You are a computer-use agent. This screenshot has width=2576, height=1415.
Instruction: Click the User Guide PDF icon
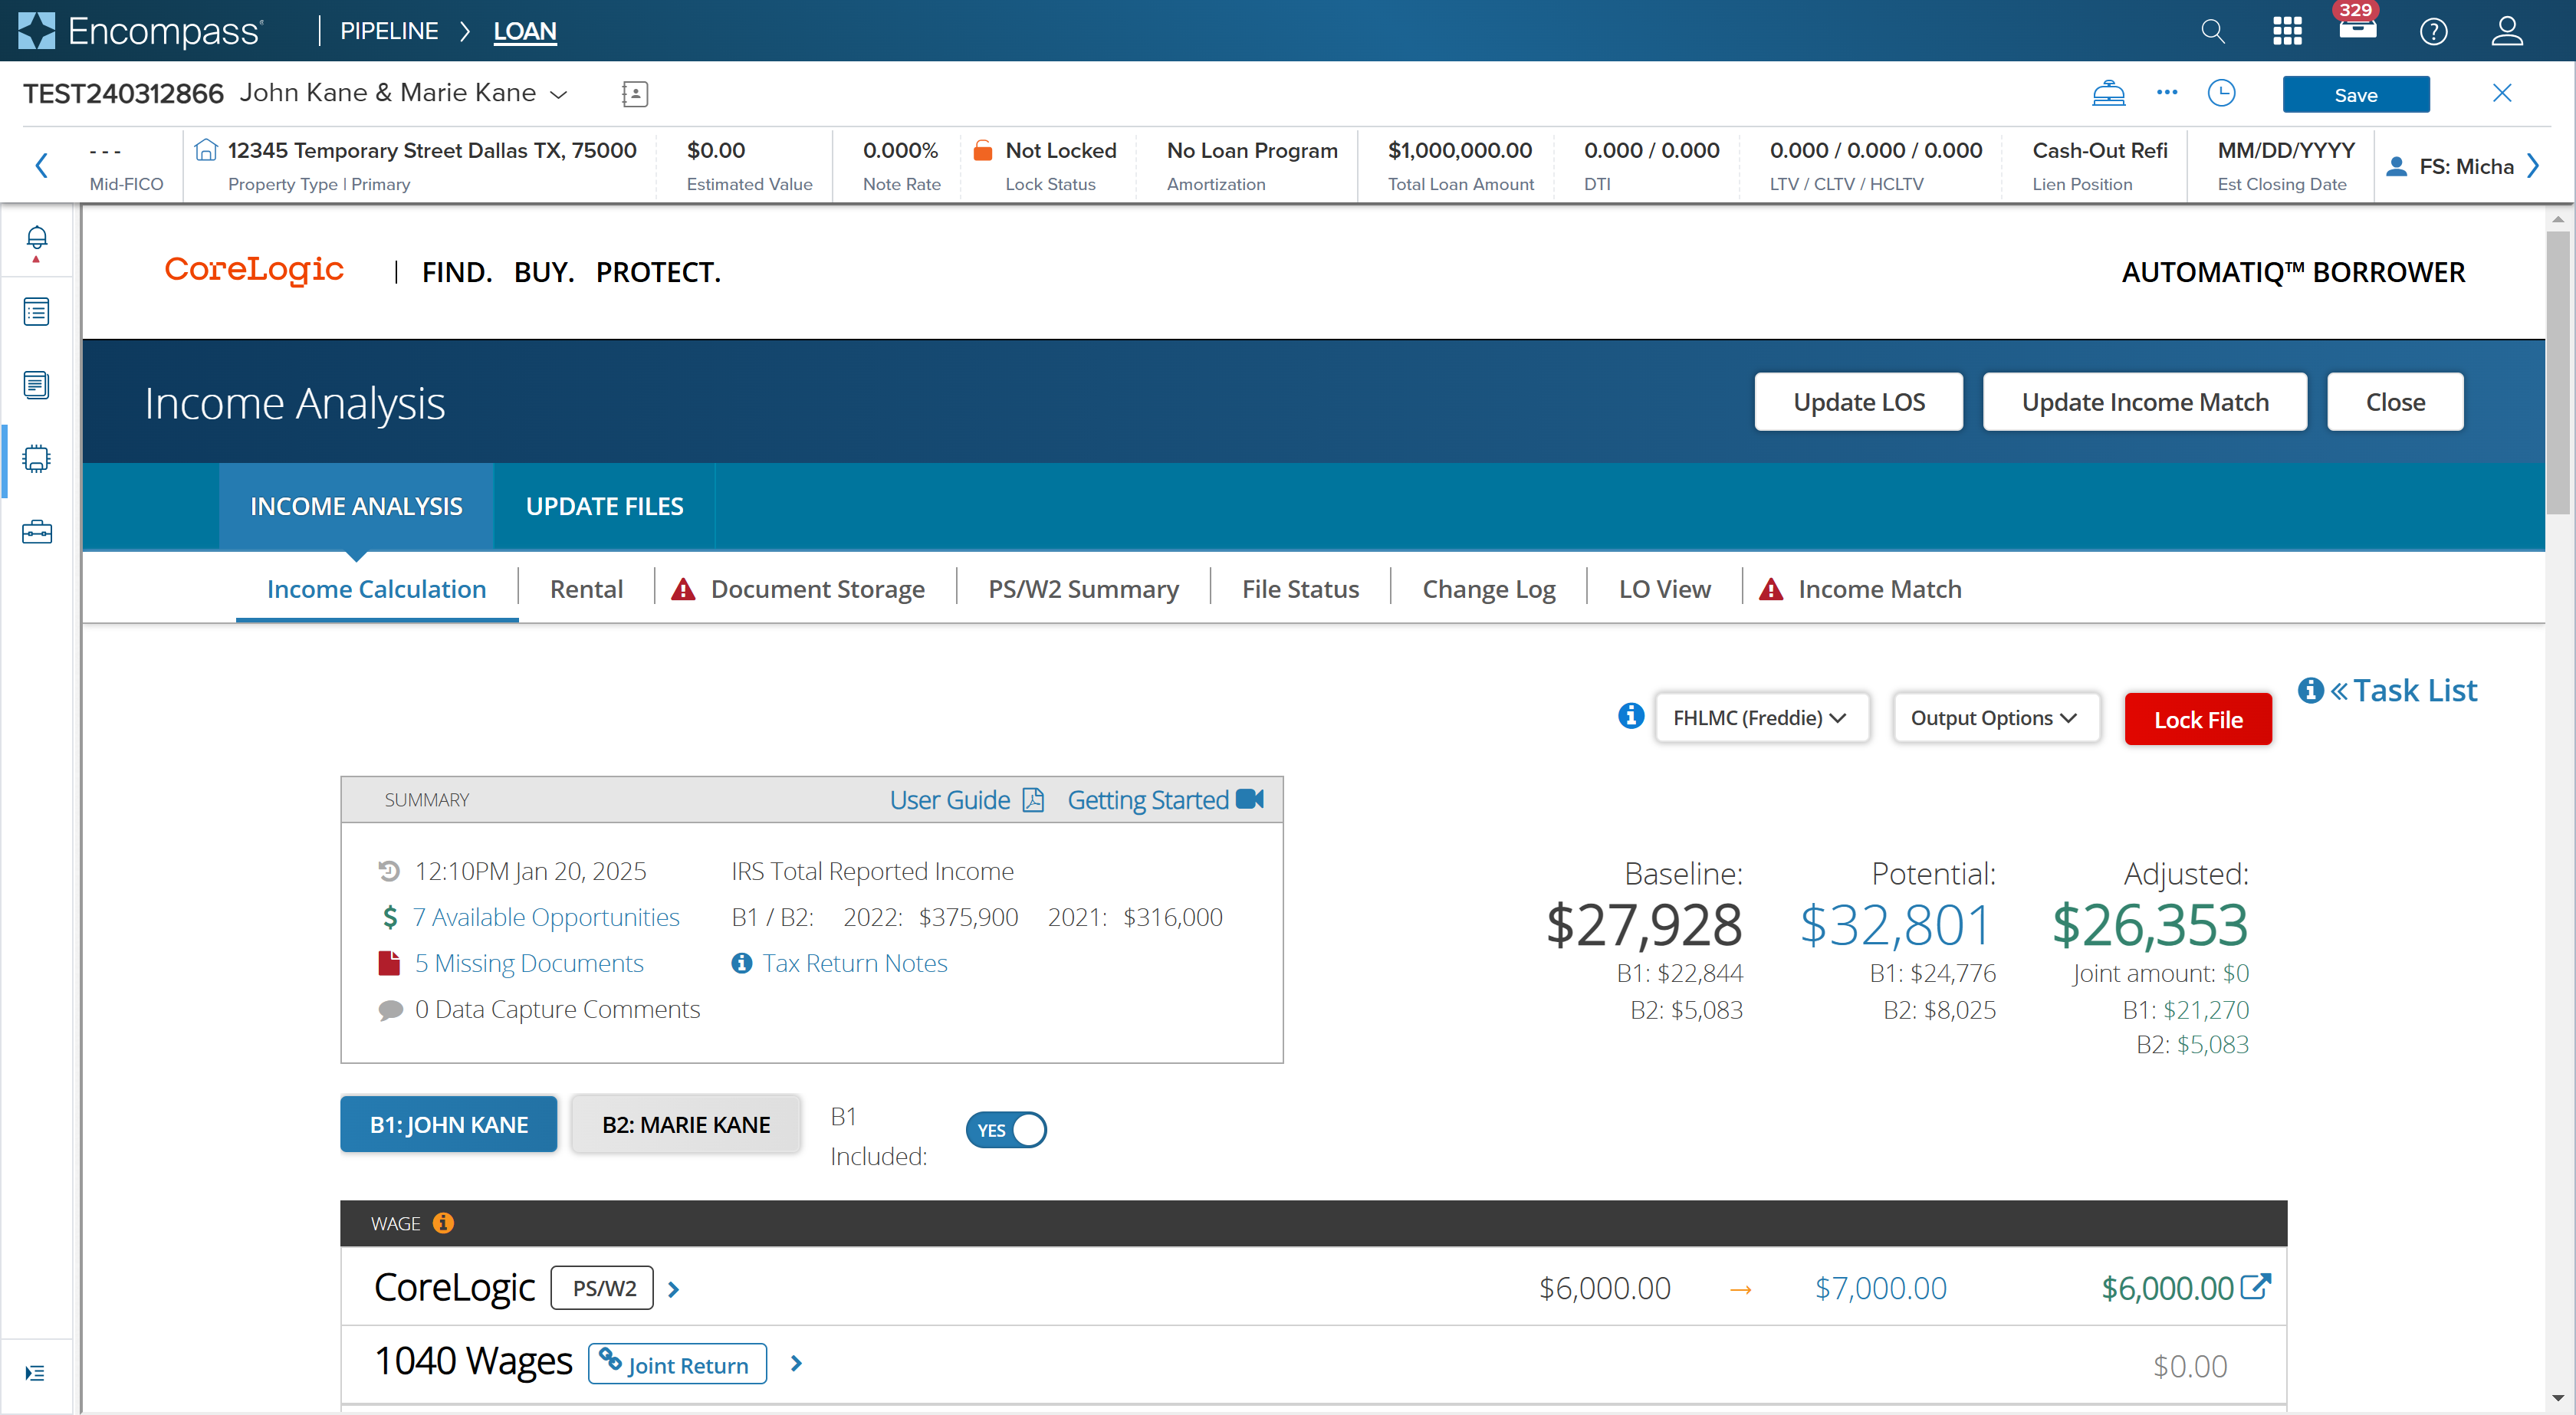point(1033,800)
